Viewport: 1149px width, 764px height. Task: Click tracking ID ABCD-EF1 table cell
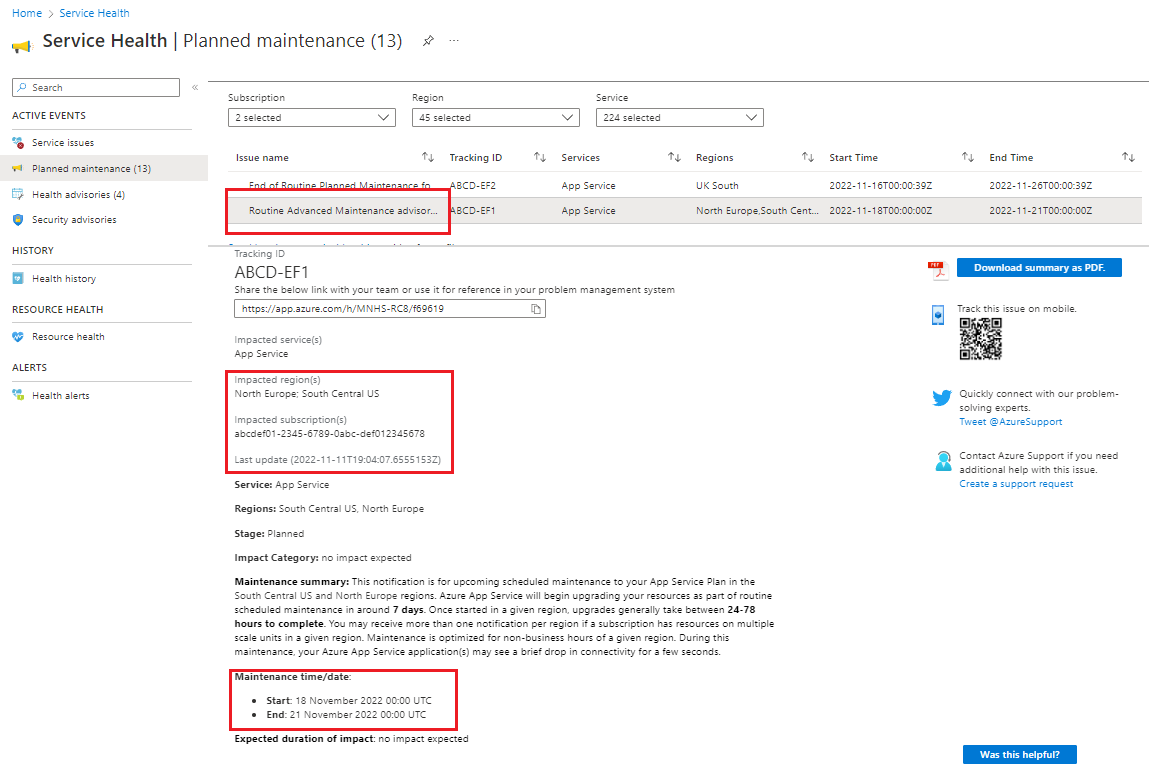[x=473, y=211]
